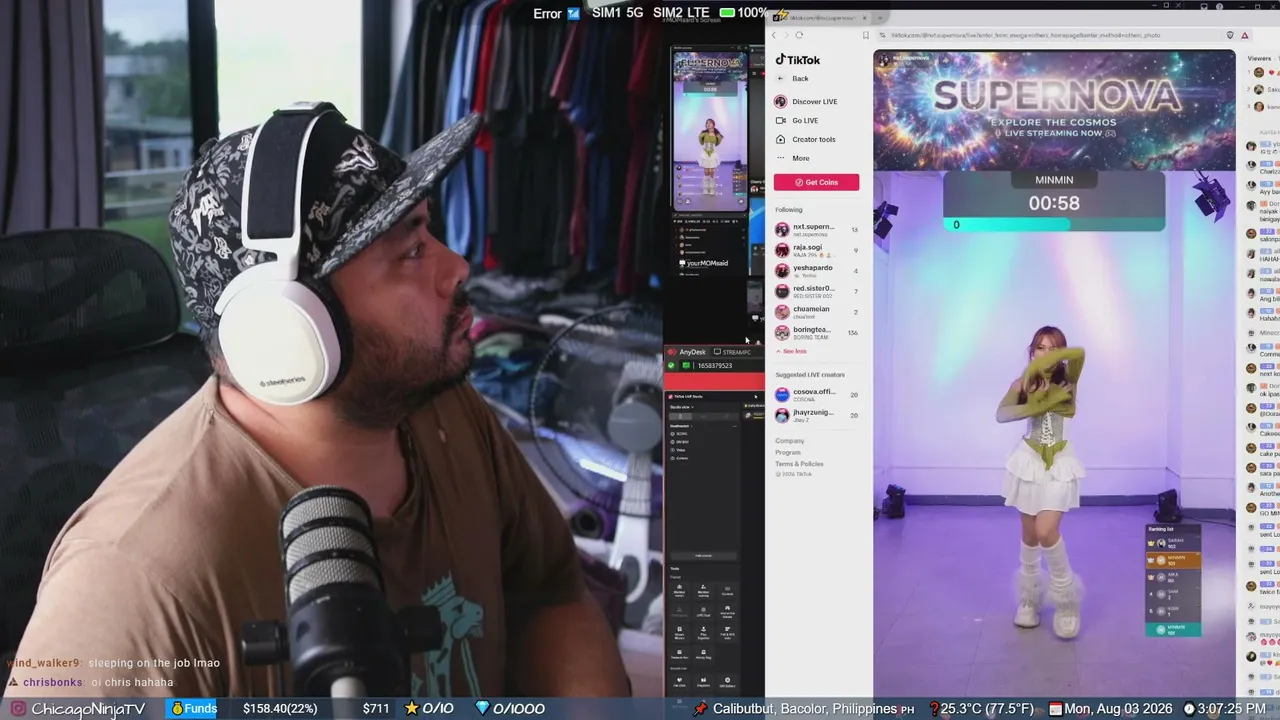Click the AnyDesk address 1658379523

point(715,366)
